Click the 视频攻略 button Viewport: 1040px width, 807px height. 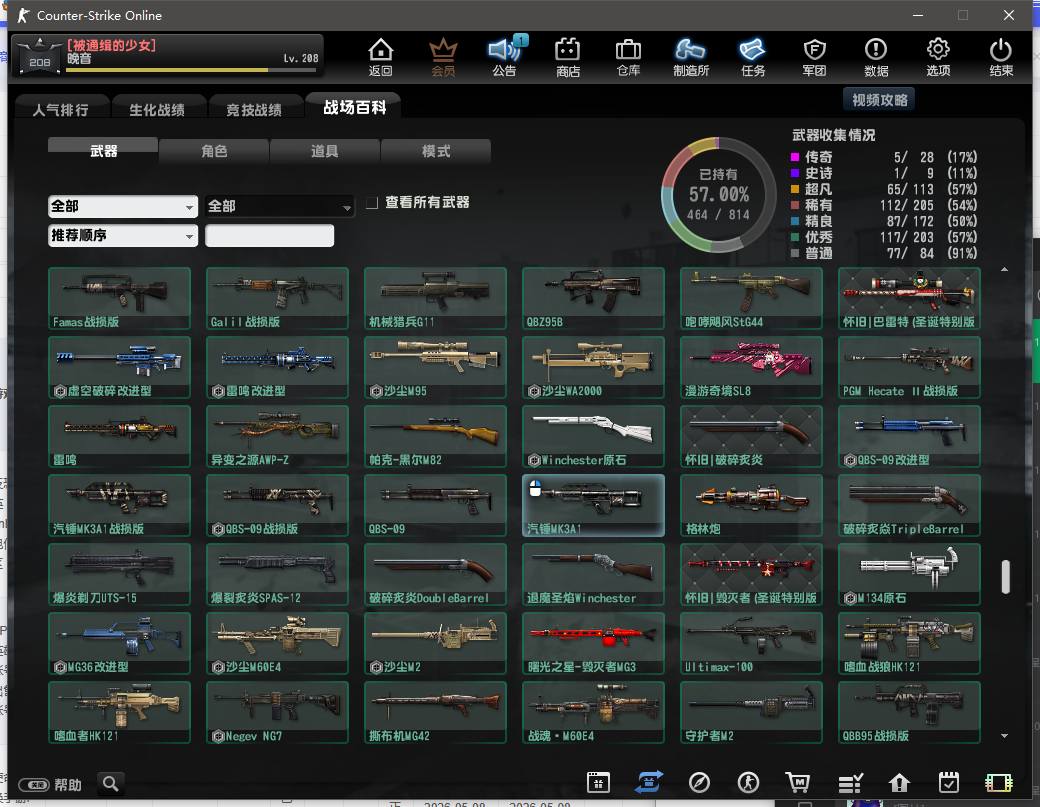point(879,99)
